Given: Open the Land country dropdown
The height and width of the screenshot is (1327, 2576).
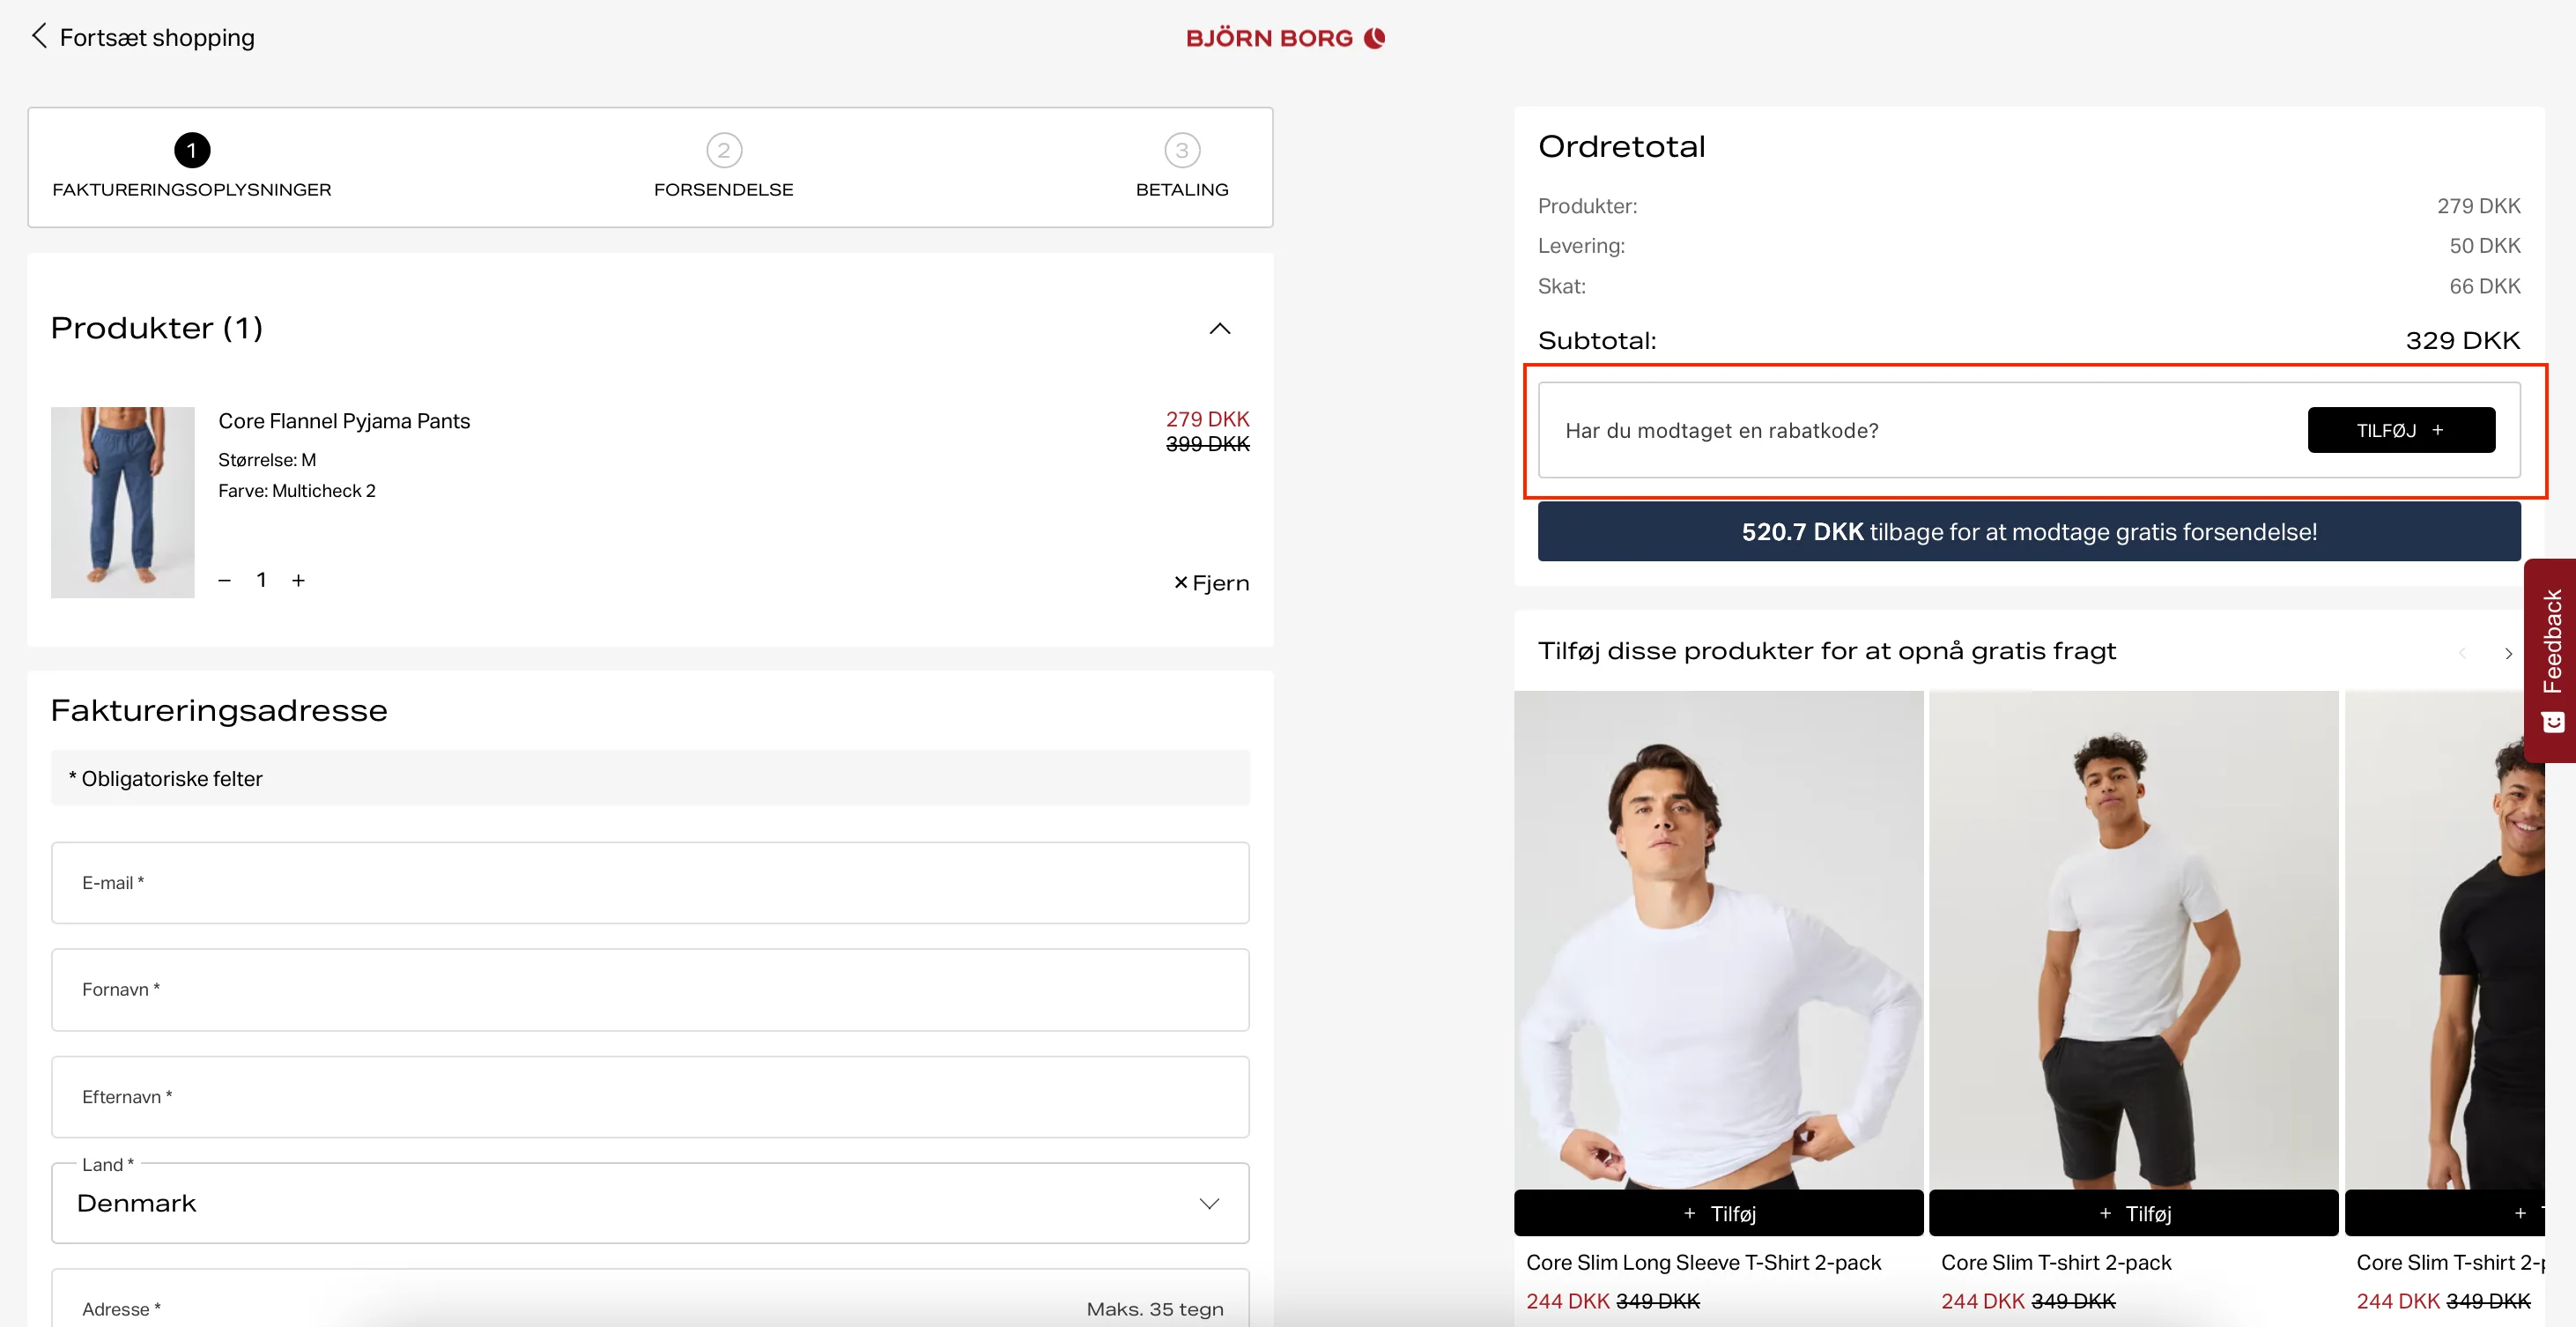Looking at the screenshot, I should pyautogui.click(x=650, y=1203).
